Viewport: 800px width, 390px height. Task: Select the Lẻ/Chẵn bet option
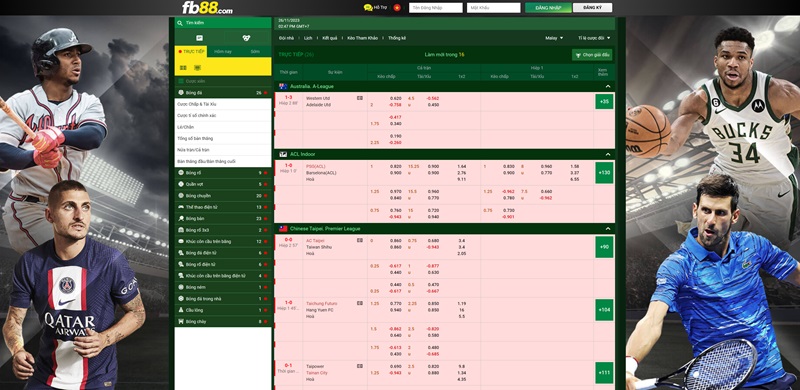point(223,127)
